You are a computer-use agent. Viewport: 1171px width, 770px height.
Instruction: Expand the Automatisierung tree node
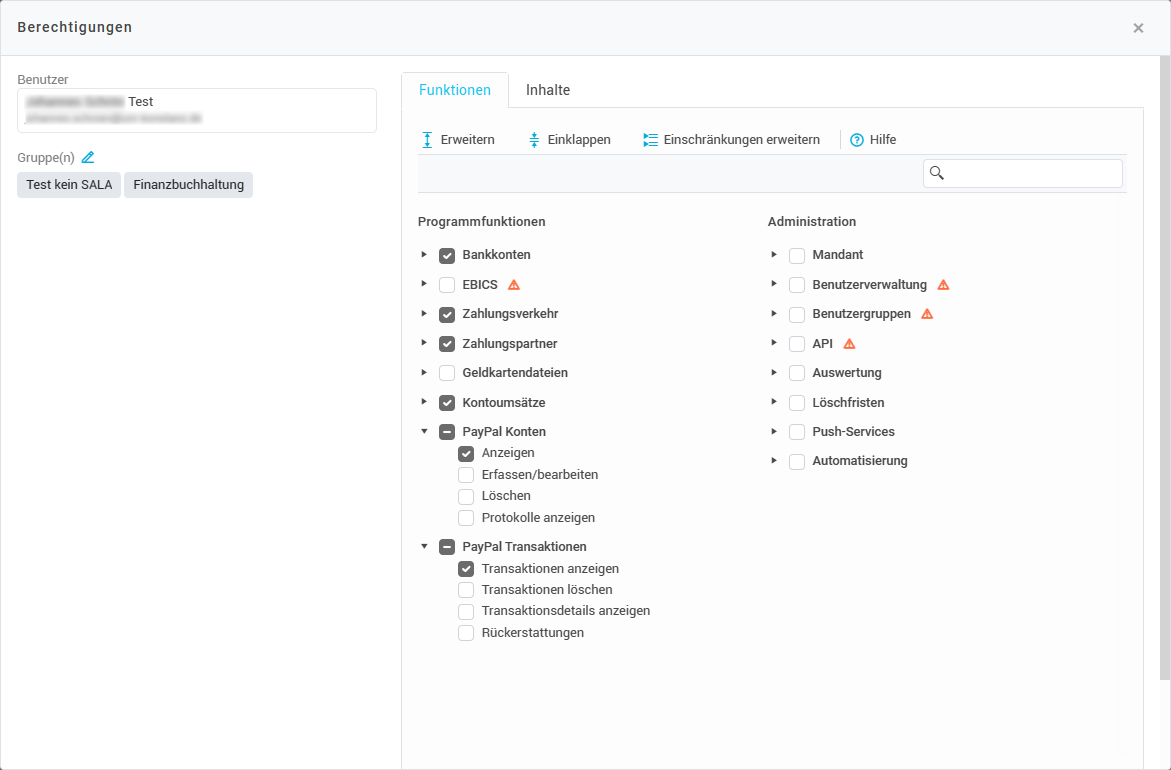coord(774,461)
